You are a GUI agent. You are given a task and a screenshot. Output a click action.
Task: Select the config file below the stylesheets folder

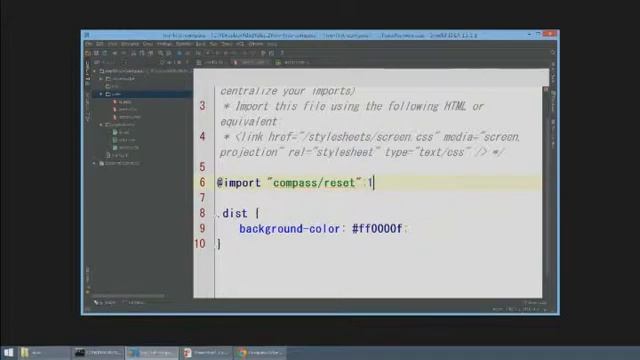[x=117, y=156]
